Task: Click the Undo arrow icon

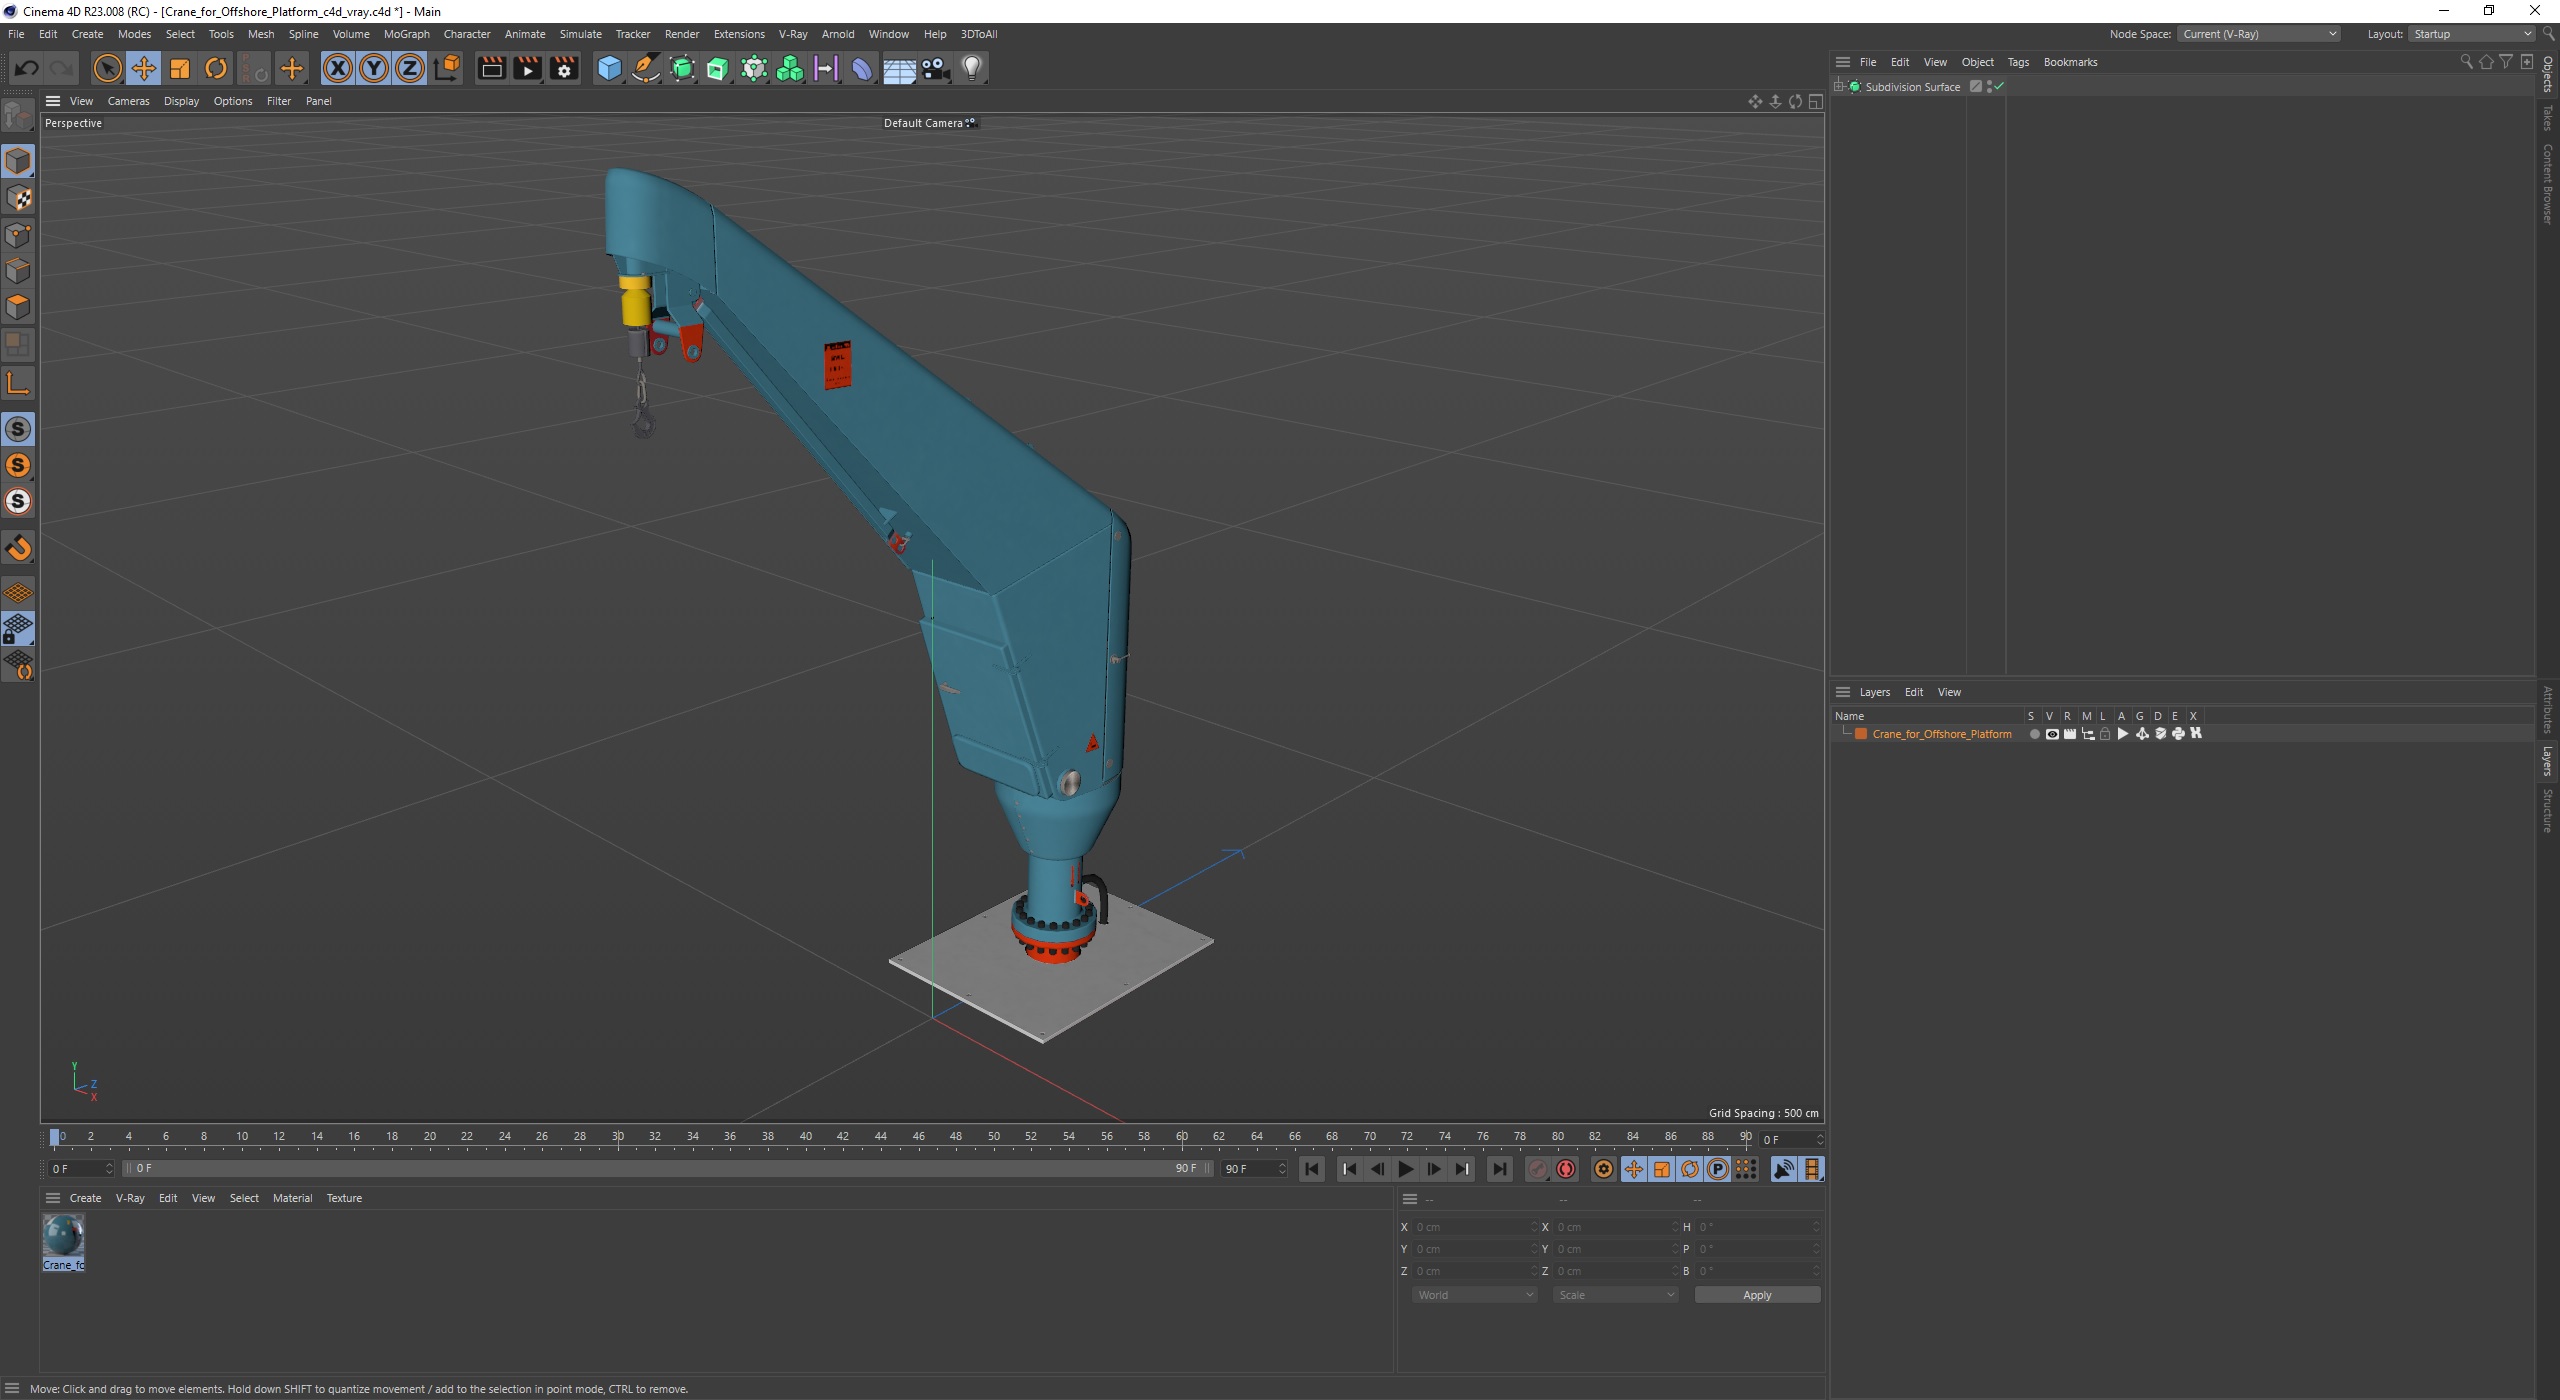Action: coord(27,68)
